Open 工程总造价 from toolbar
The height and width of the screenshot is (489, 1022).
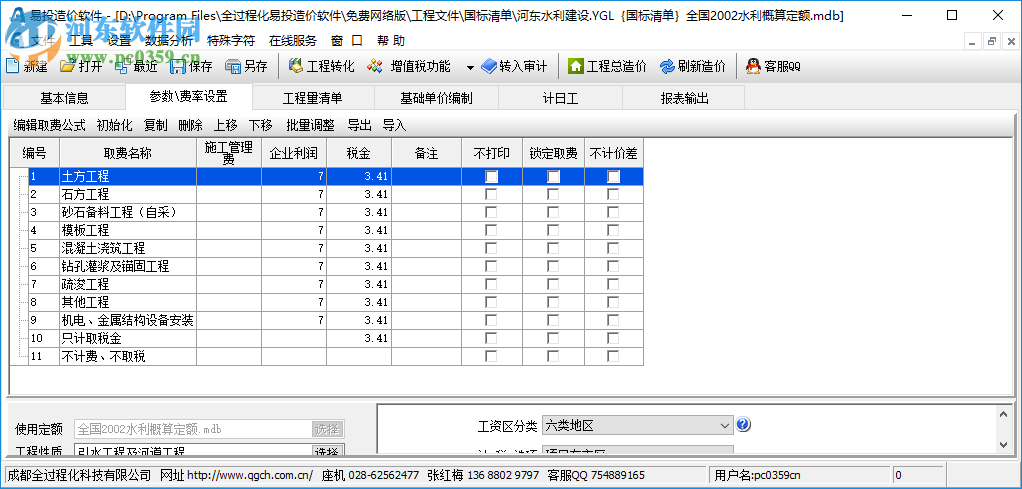click(x=607, y=67)
